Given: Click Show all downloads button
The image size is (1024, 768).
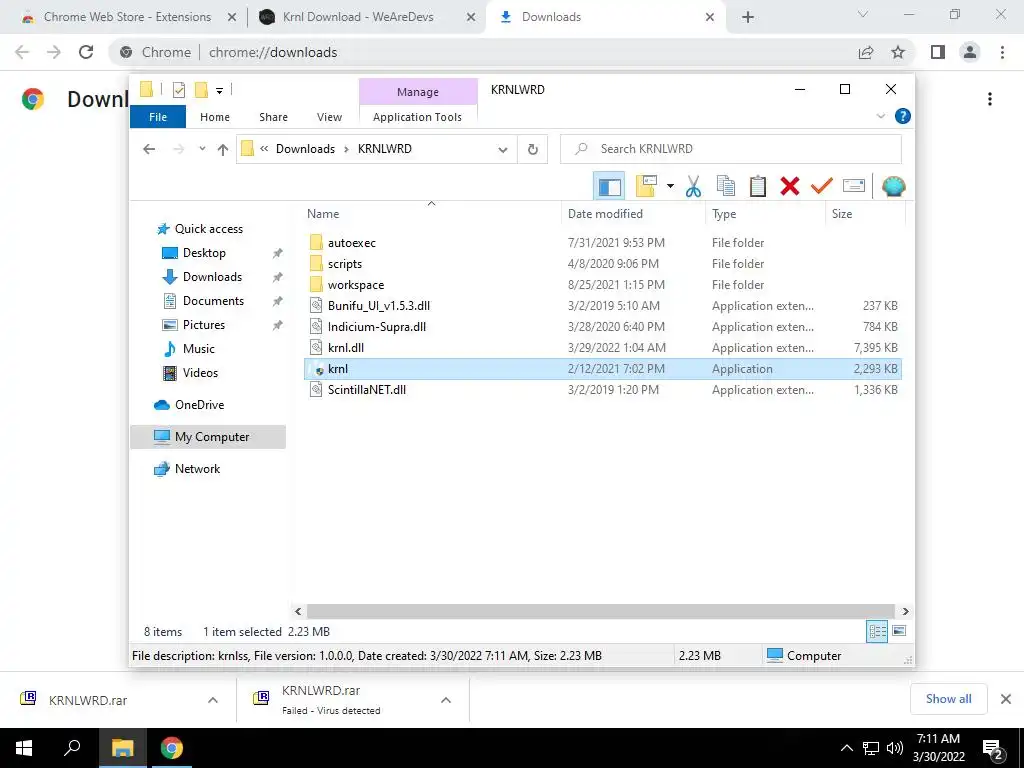Looking at the screenshot, I should [x=948, y=699].
